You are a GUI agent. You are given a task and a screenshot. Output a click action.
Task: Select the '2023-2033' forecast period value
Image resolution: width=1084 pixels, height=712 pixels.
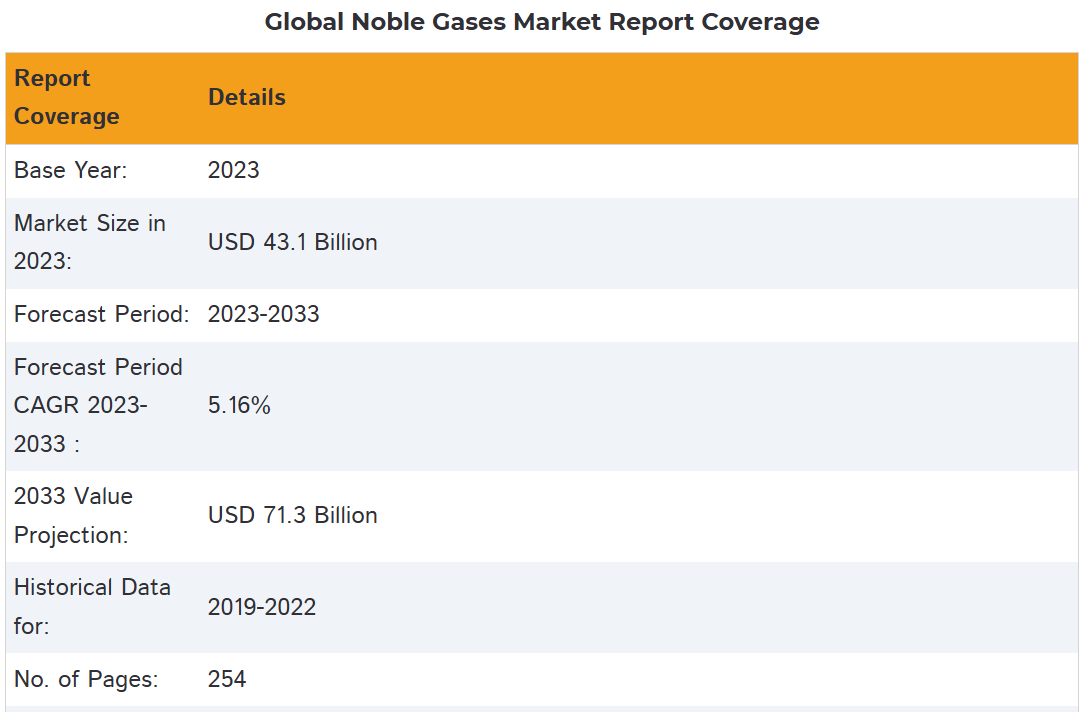tap(264, 315)
